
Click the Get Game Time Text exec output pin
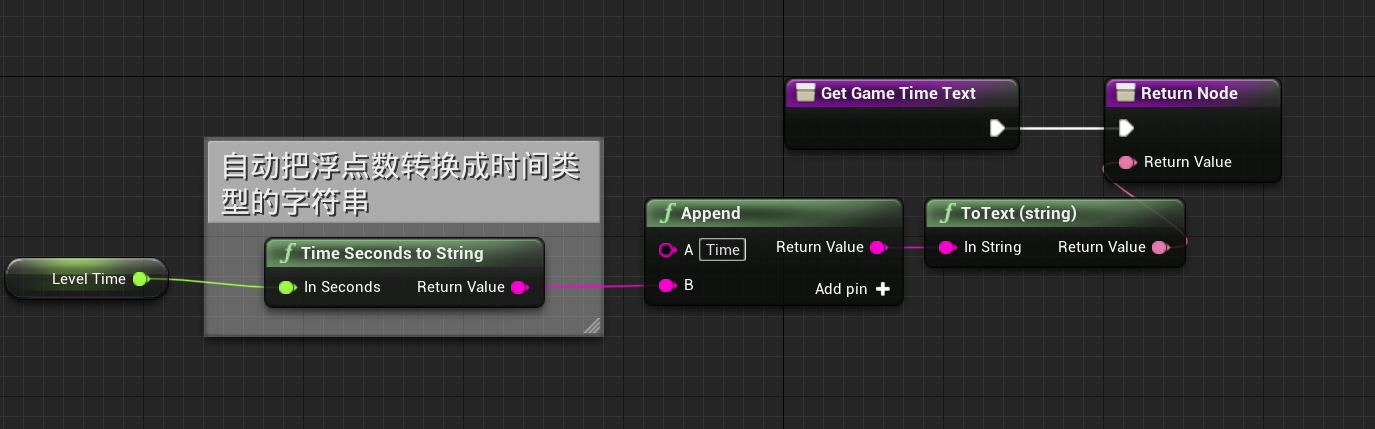tap(997, 128)
